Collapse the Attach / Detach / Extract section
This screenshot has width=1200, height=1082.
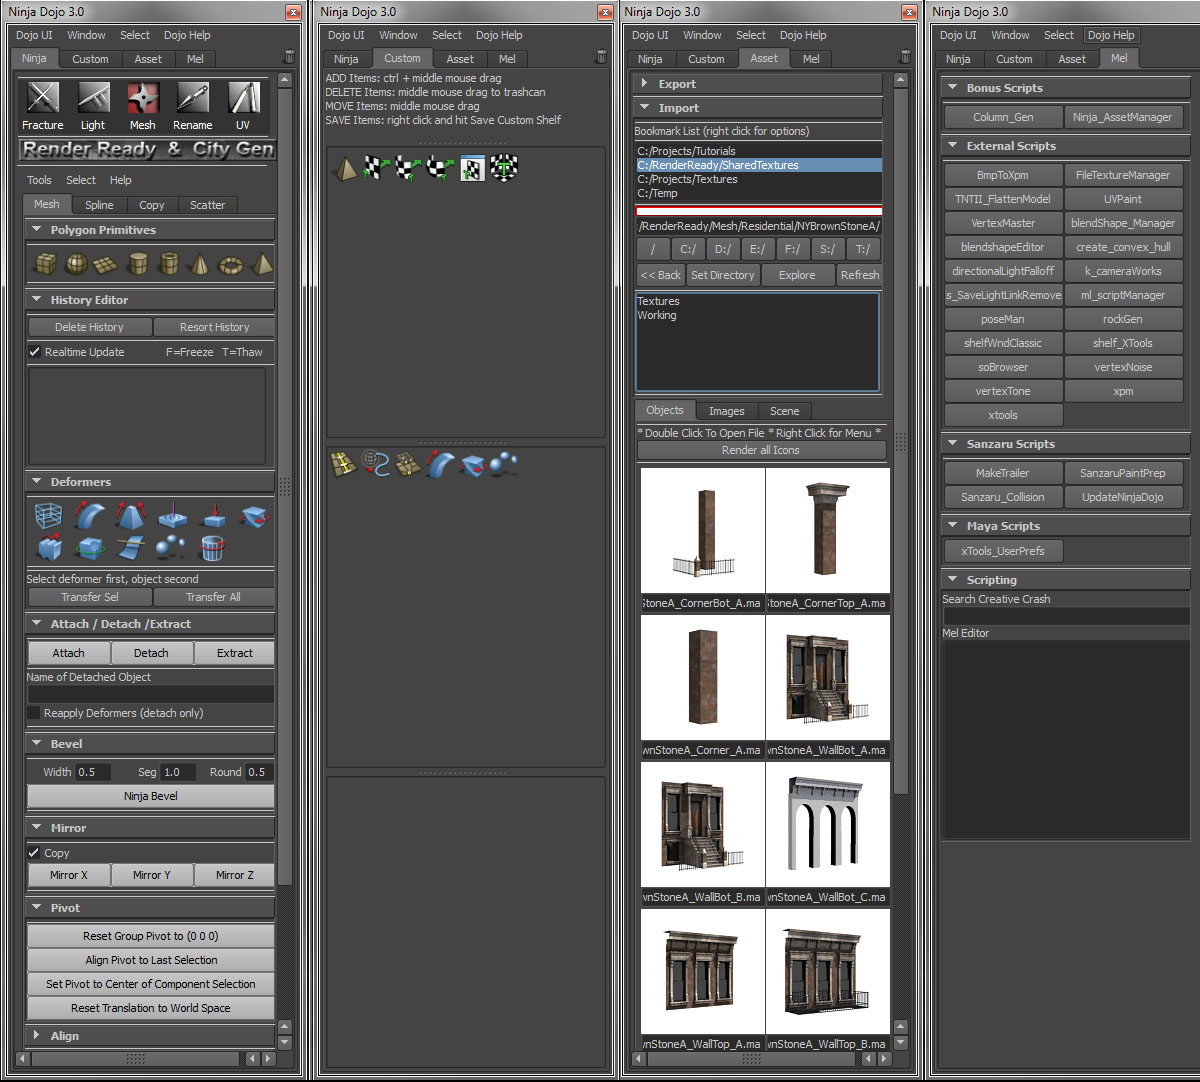coord(150,624)
